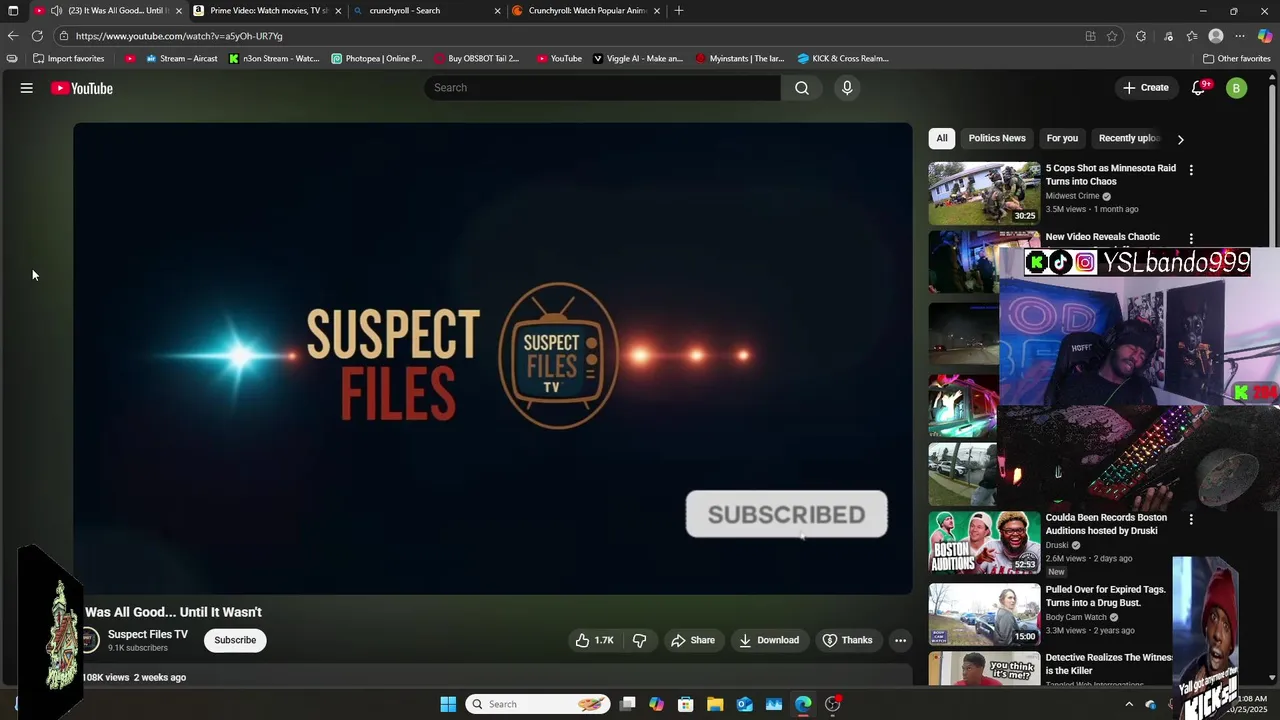Open Stream – Aircast bookmark
Image resolution: width=1280 pixels, height=720 pixels.
(x=181, y=58)
